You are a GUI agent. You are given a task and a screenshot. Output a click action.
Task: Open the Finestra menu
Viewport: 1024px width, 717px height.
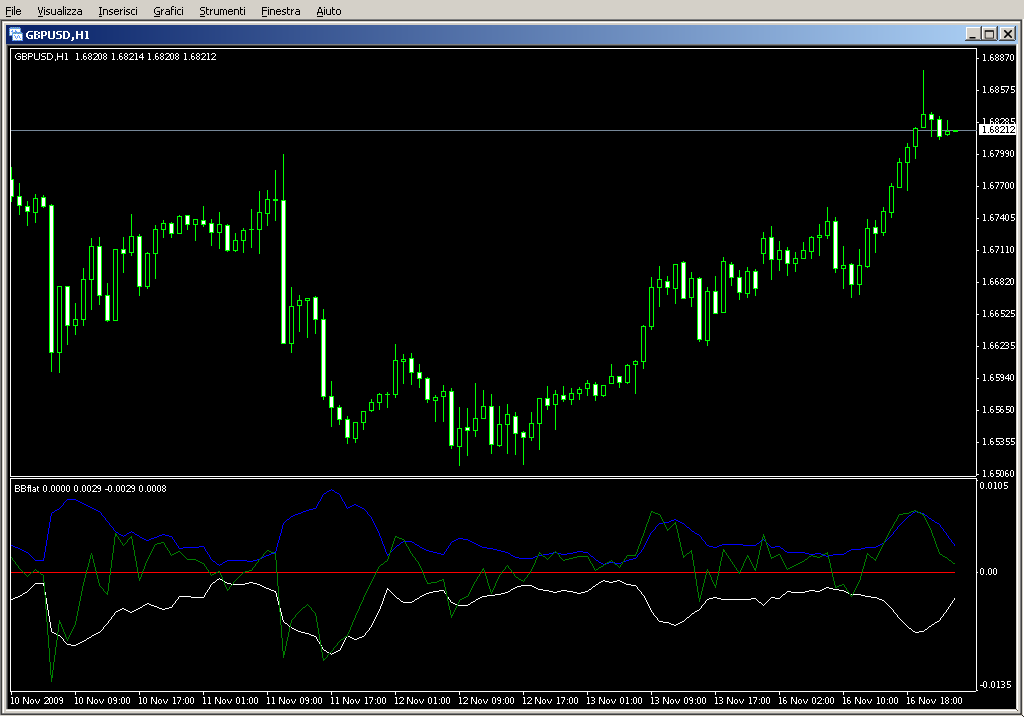[280, 11]
